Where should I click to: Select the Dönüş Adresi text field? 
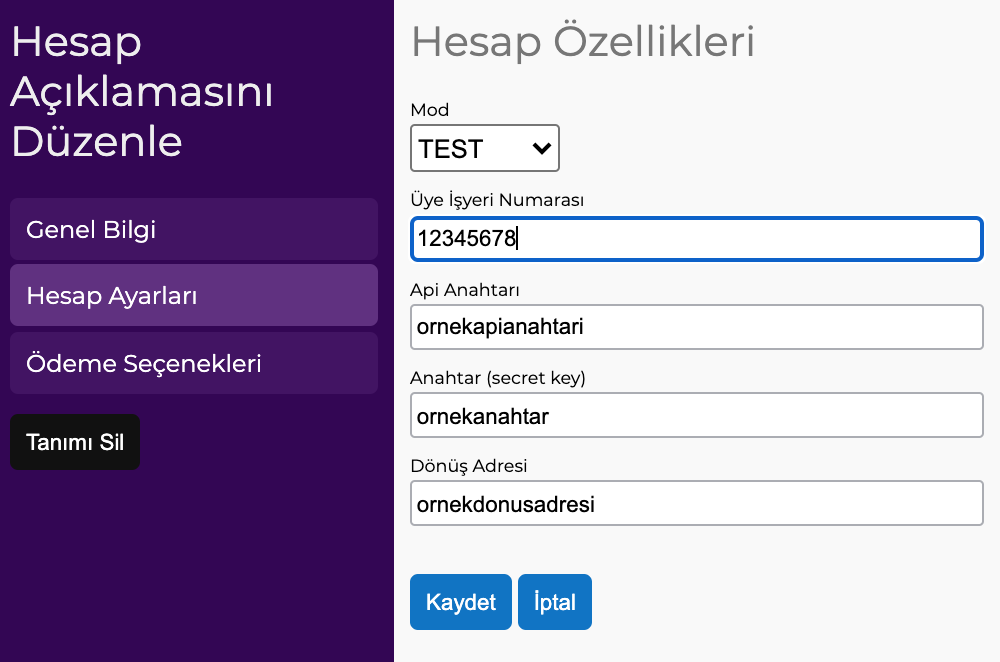tap(696, 503)
